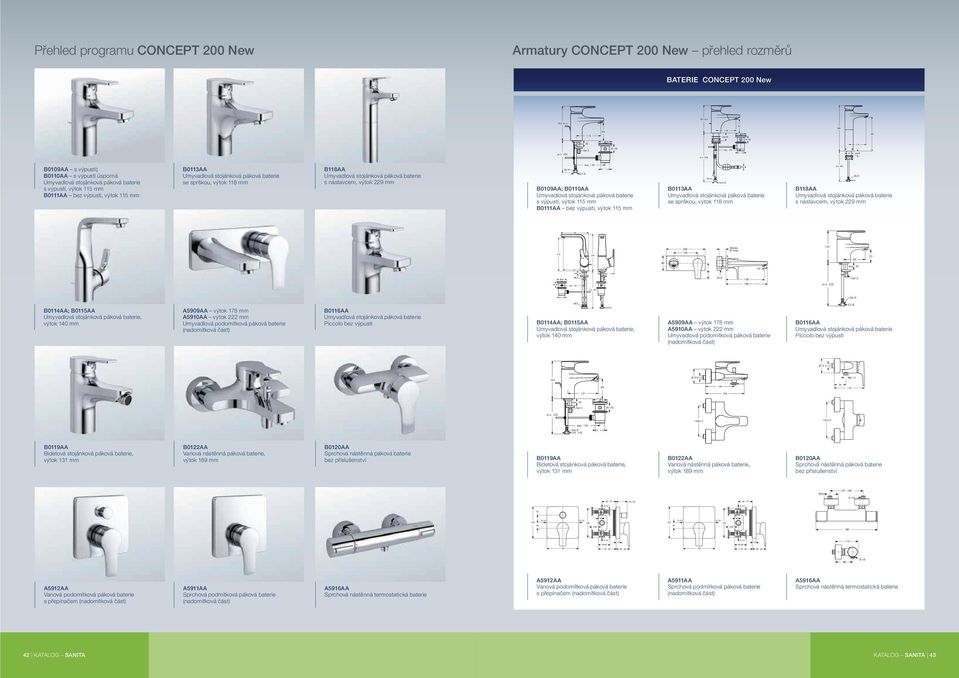Select the 'BATERIE CONCEPT 200 New' blue banner

(719, 80)
